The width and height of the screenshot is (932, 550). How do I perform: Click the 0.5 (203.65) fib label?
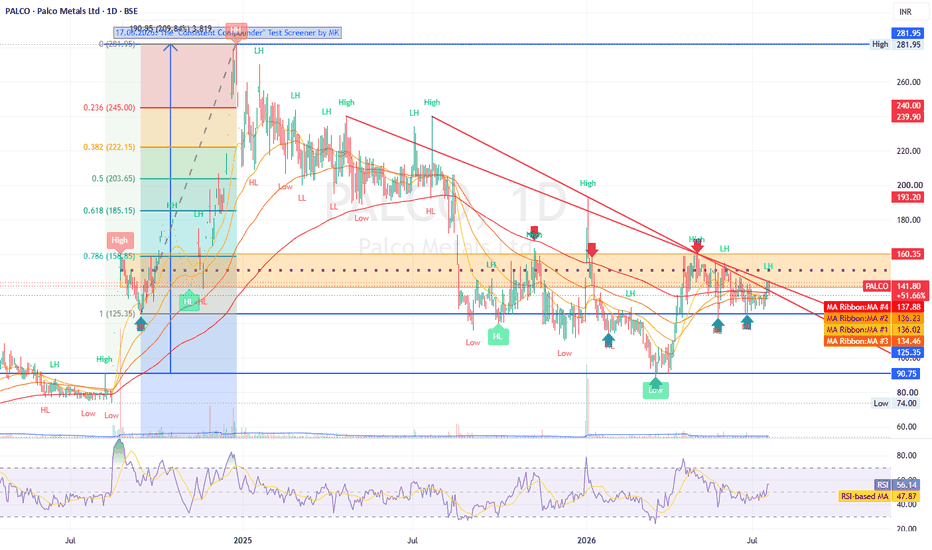pos(113,178)
